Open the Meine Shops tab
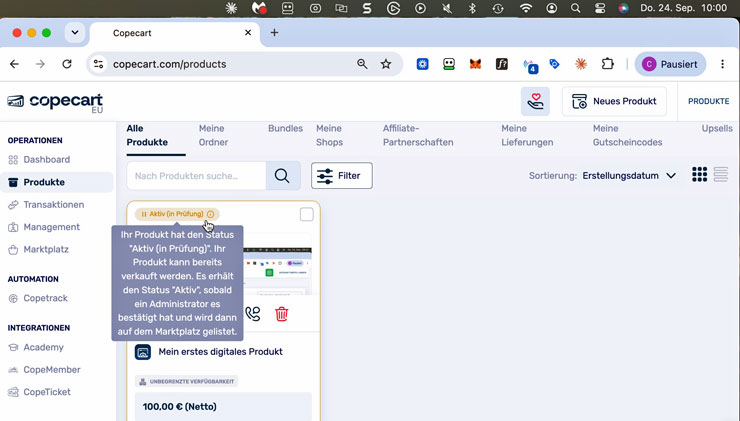This screenshot has width=740, height=421. (329, 135)
